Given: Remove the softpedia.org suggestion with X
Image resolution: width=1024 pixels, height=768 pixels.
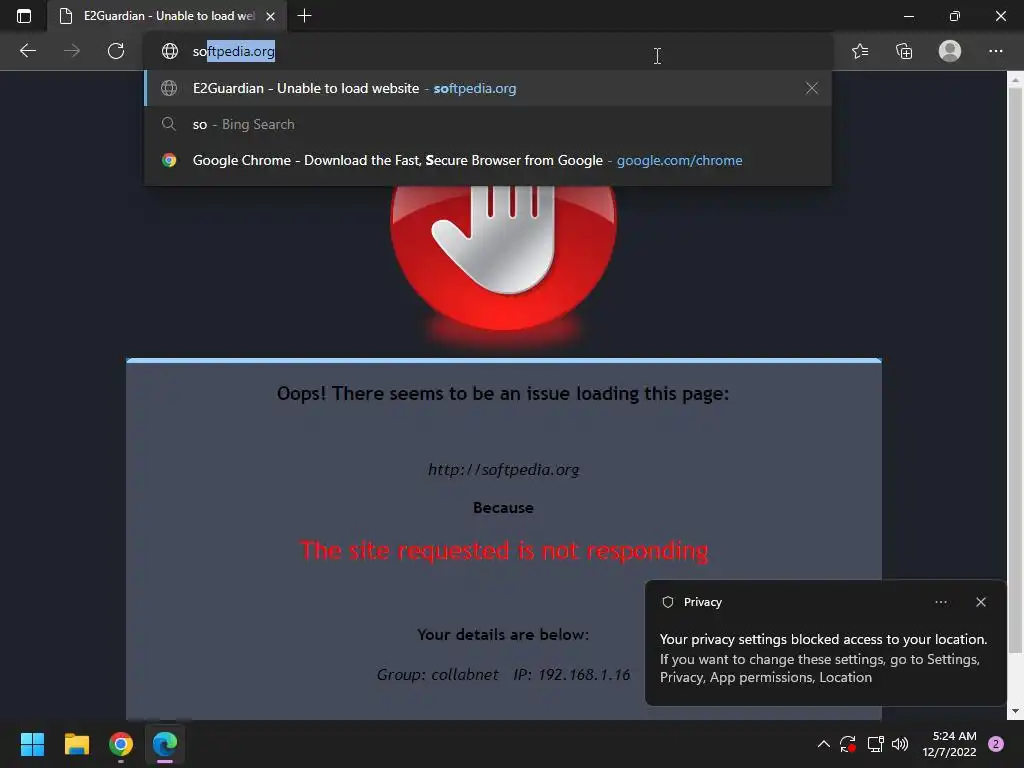Looking at the screenshot, I should [x=812, y=88].
